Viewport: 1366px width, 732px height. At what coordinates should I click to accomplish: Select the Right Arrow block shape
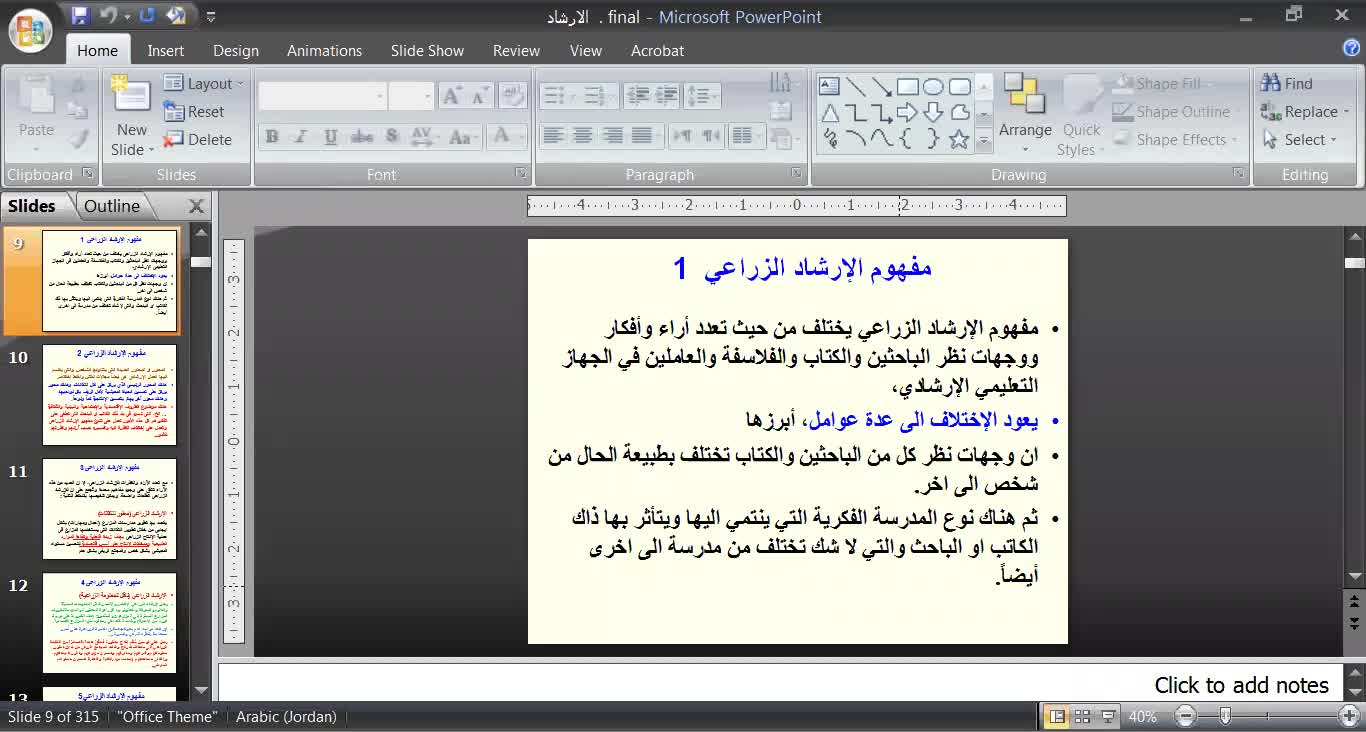907,112
